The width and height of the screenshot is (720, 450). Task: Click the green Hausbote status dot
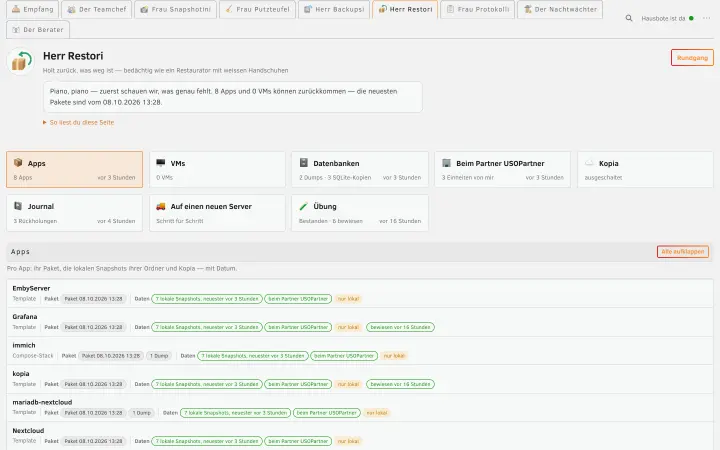(x=691, y=18)
